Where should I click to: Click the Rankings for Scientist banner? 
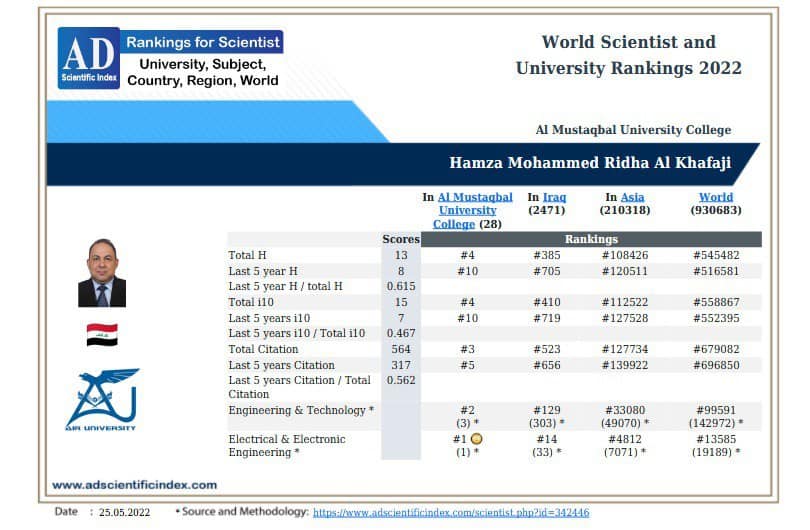coord(202,42)
